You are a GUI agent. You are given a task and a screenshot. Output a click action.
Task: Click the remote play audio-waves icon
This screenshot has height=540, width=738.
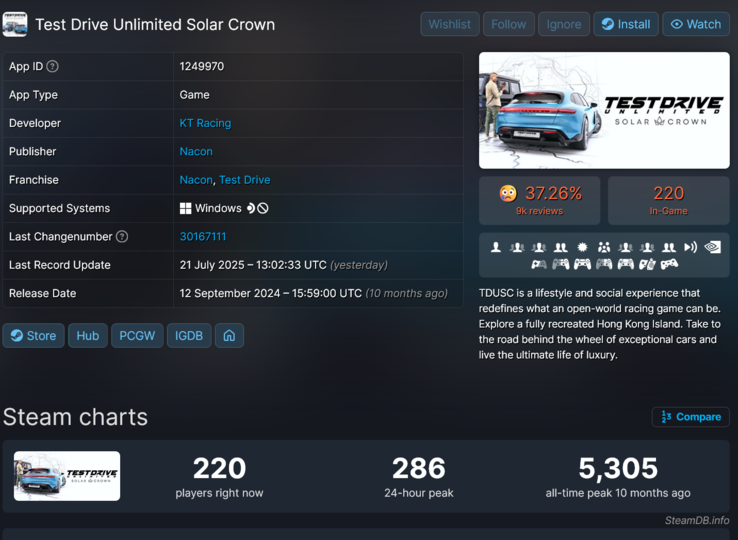click(690, 247)
